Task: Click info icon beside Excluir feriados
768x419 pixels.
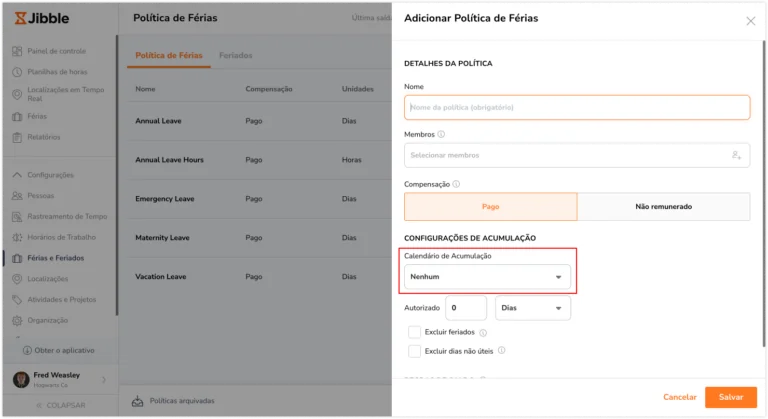Action: 483,333
